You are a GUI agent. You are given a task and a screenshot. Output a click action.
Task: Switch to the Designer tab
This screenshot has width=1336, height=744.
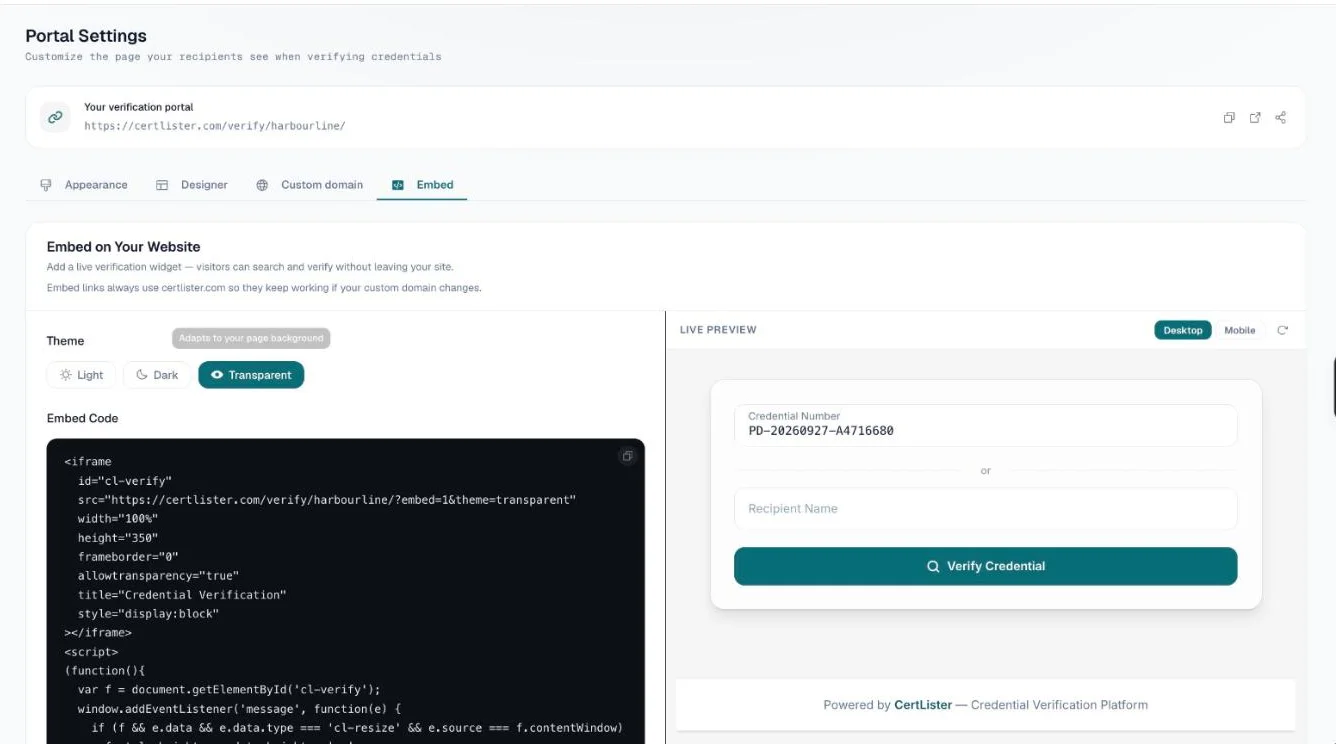coord(192,185)
